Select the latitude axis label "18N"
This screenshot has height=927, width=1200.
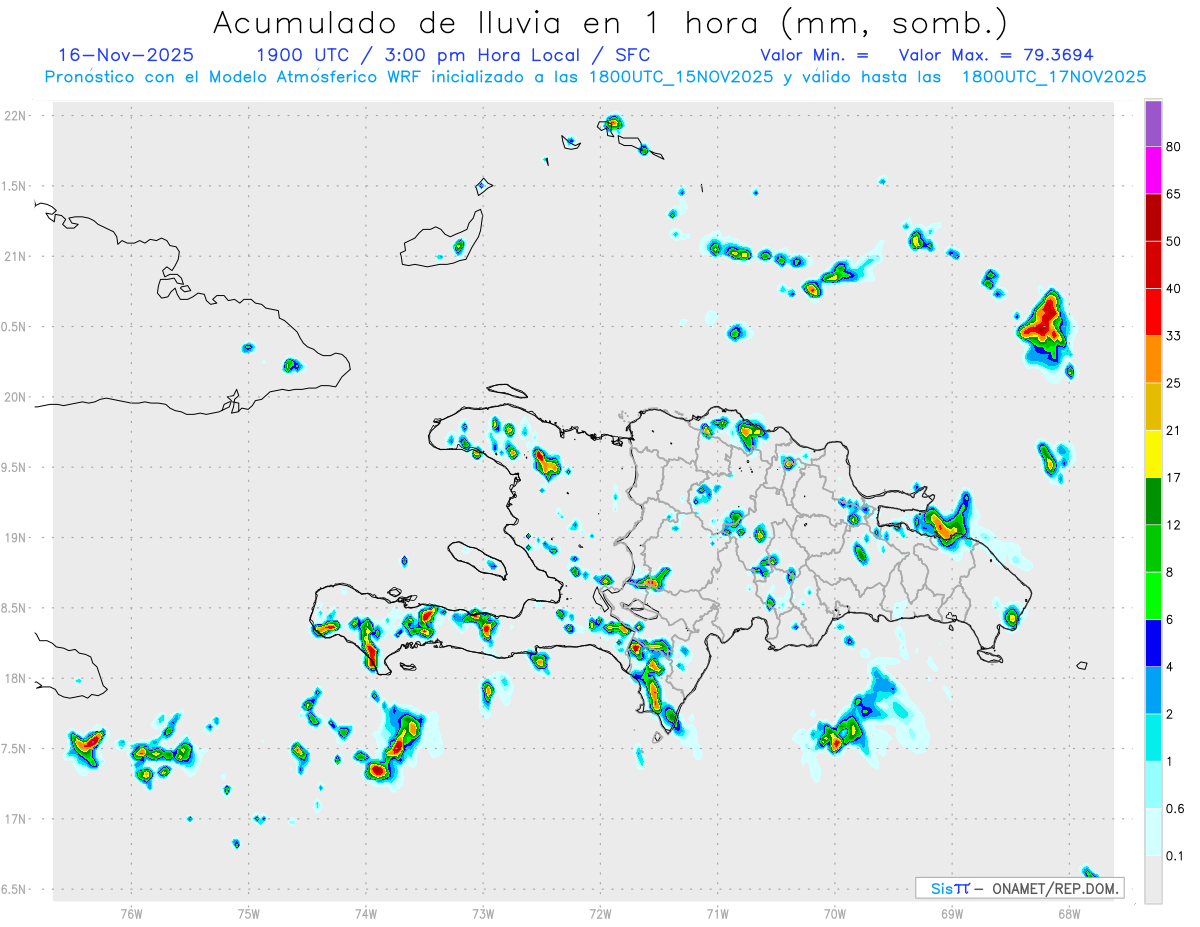coord(16,678)
